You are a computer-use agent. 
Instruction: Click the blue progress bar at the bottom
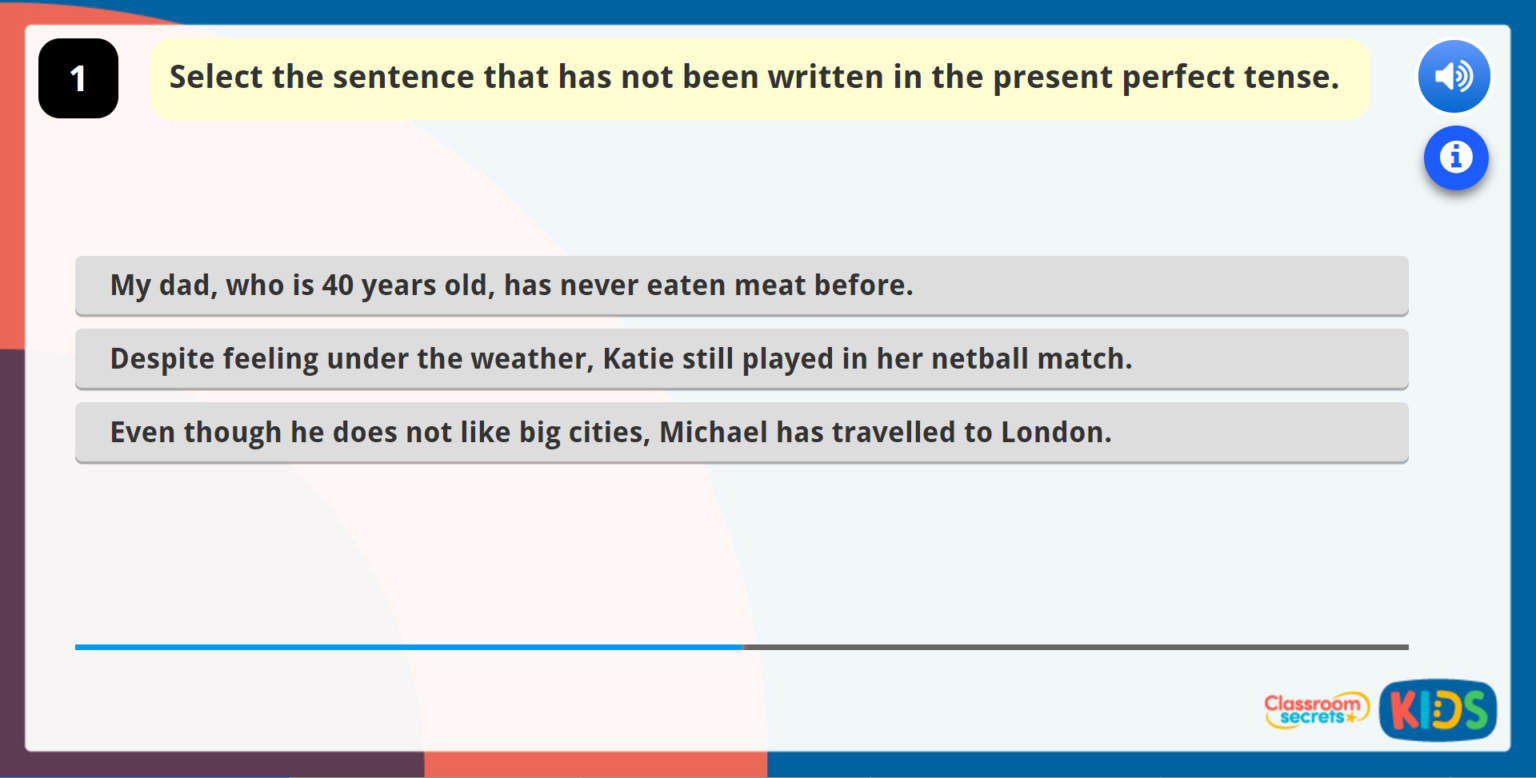pyautogui.click(x=400, y=647)
